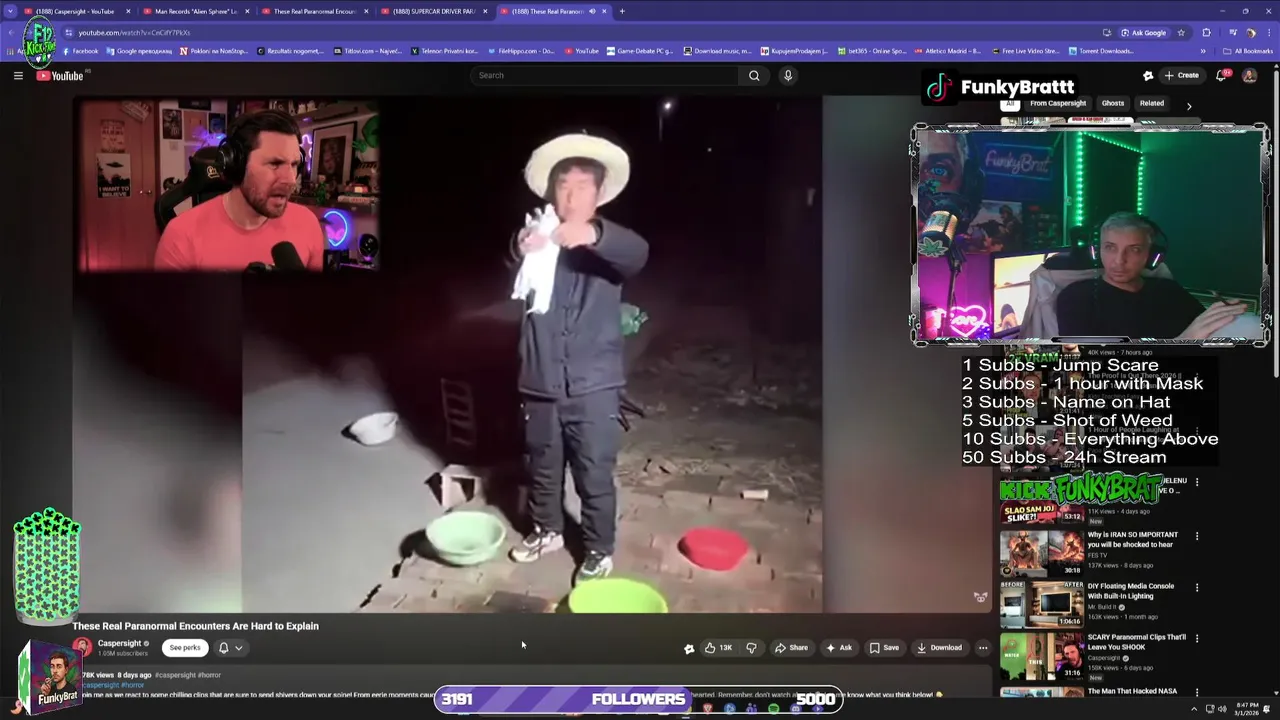The image size is (1280, 720).
Task: Show more filter chips with right arrow
Action: point(1189,105)
